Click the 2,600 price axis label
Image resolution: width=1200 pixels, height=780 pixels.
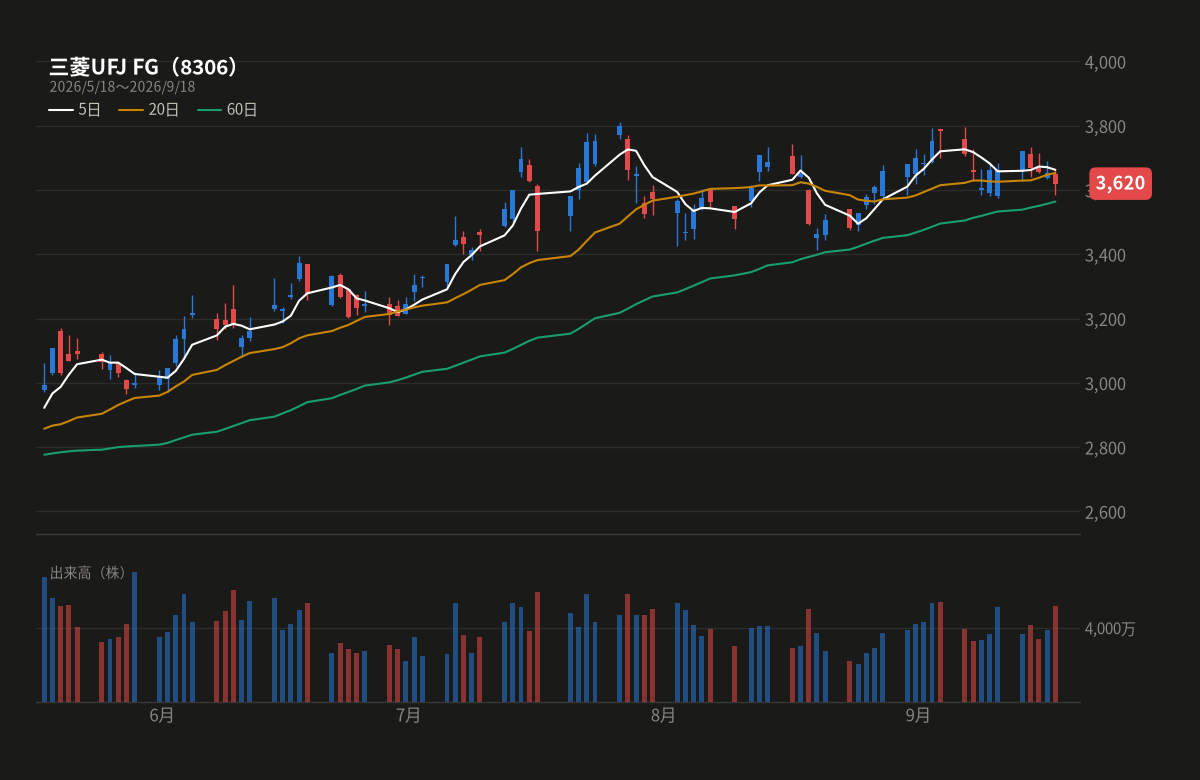click(x=1105, y=512)
